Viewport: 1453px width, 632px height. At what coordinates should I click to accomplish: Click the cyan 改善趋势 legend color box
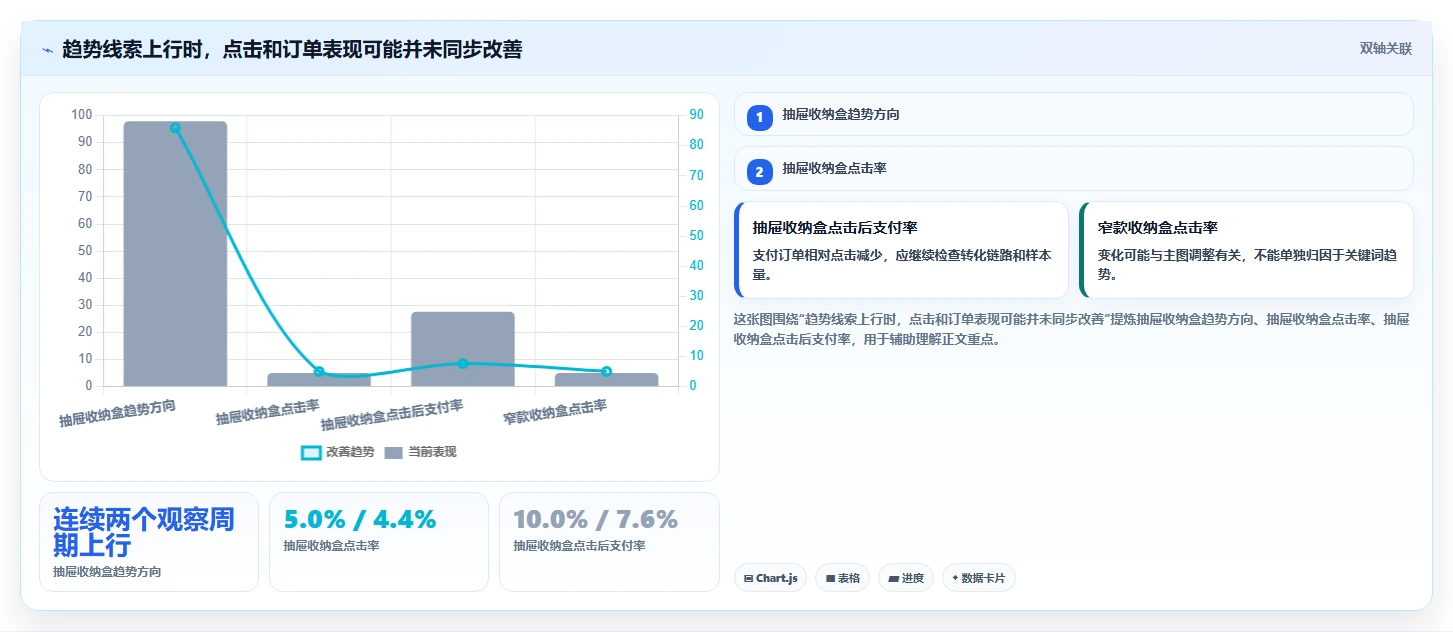(x=311, y=452)
